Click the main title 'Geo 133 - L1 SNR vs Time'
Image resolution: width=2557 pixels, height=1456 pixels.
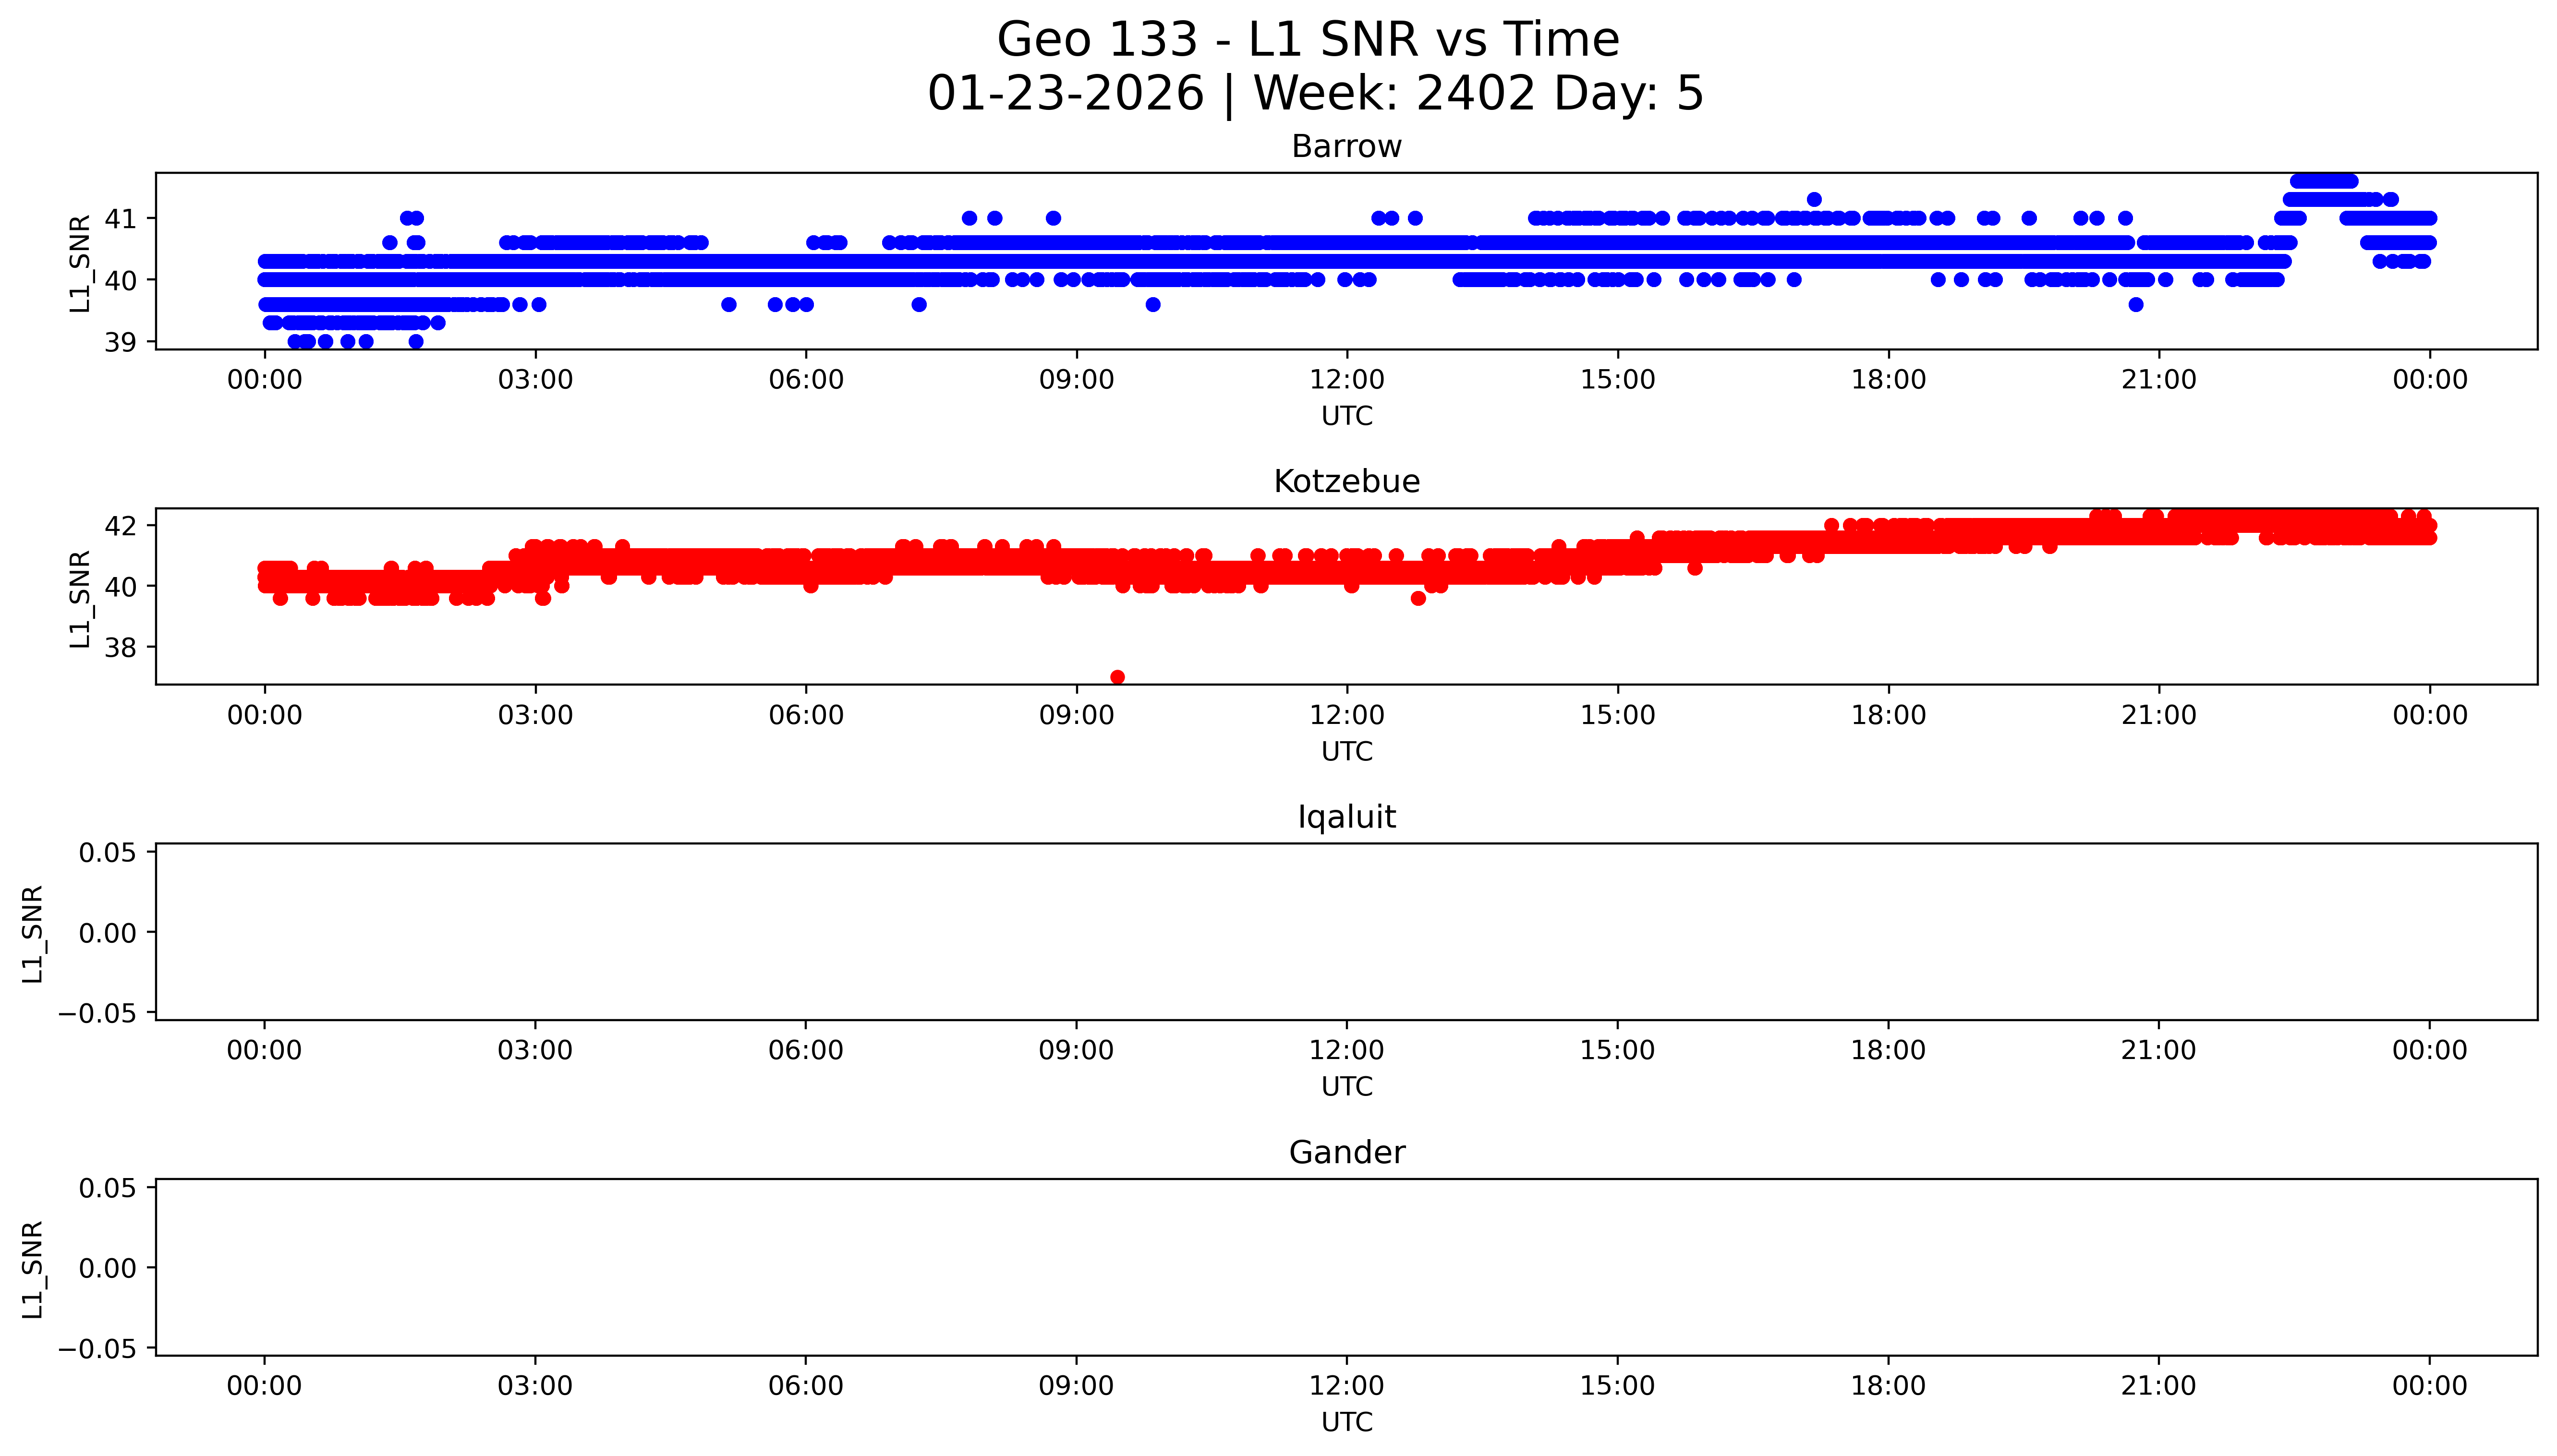pyautogui.click(x=1308, y=40)
